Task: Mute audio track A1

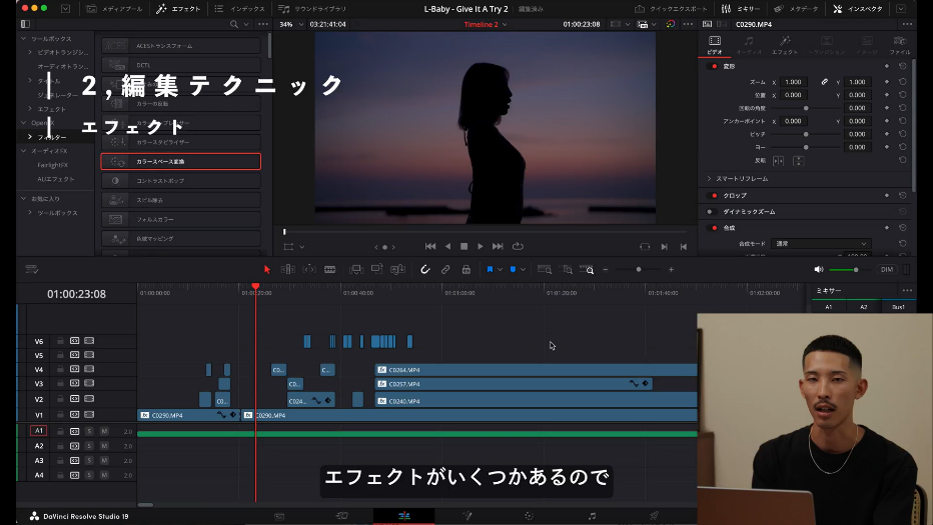Action: tap(104, 431)
